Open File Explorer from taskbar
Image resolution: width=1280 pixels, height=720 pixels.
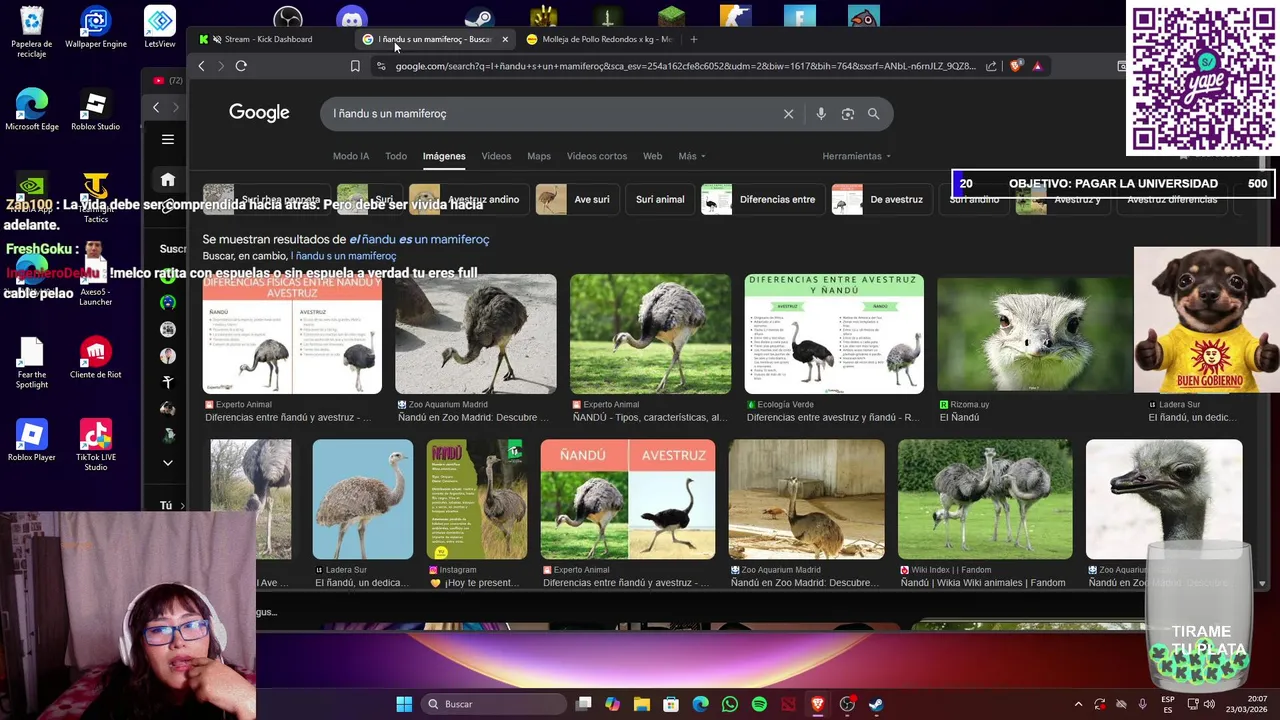641,704
